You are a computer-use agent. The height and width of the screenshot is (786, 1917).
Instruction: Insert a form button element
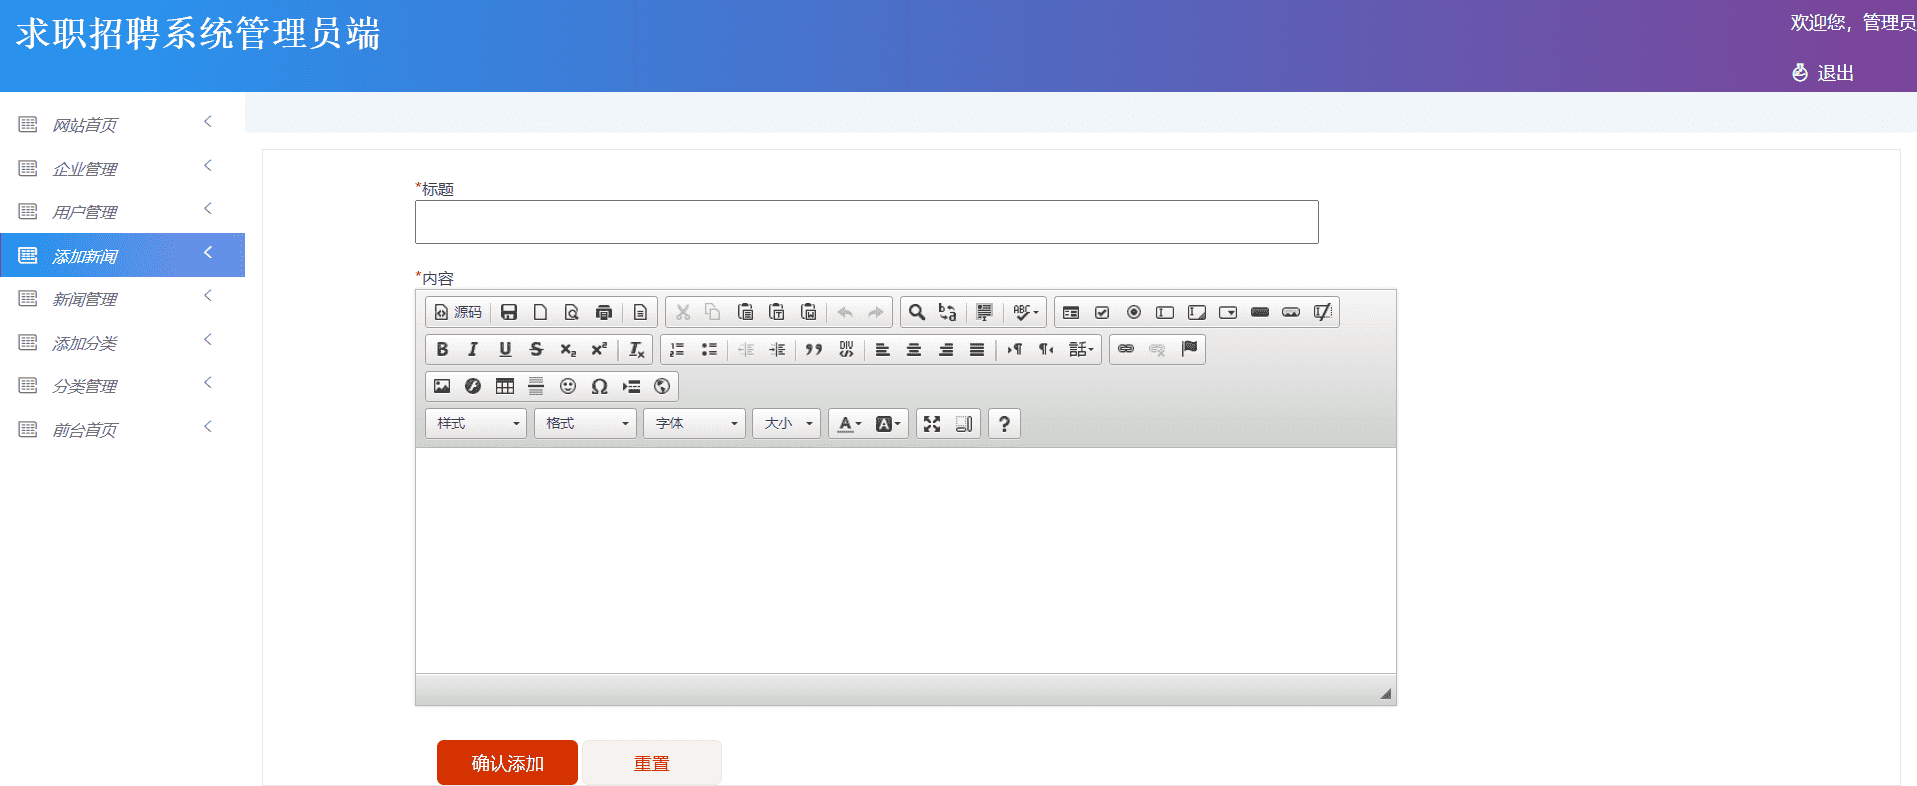point(1260,312)
